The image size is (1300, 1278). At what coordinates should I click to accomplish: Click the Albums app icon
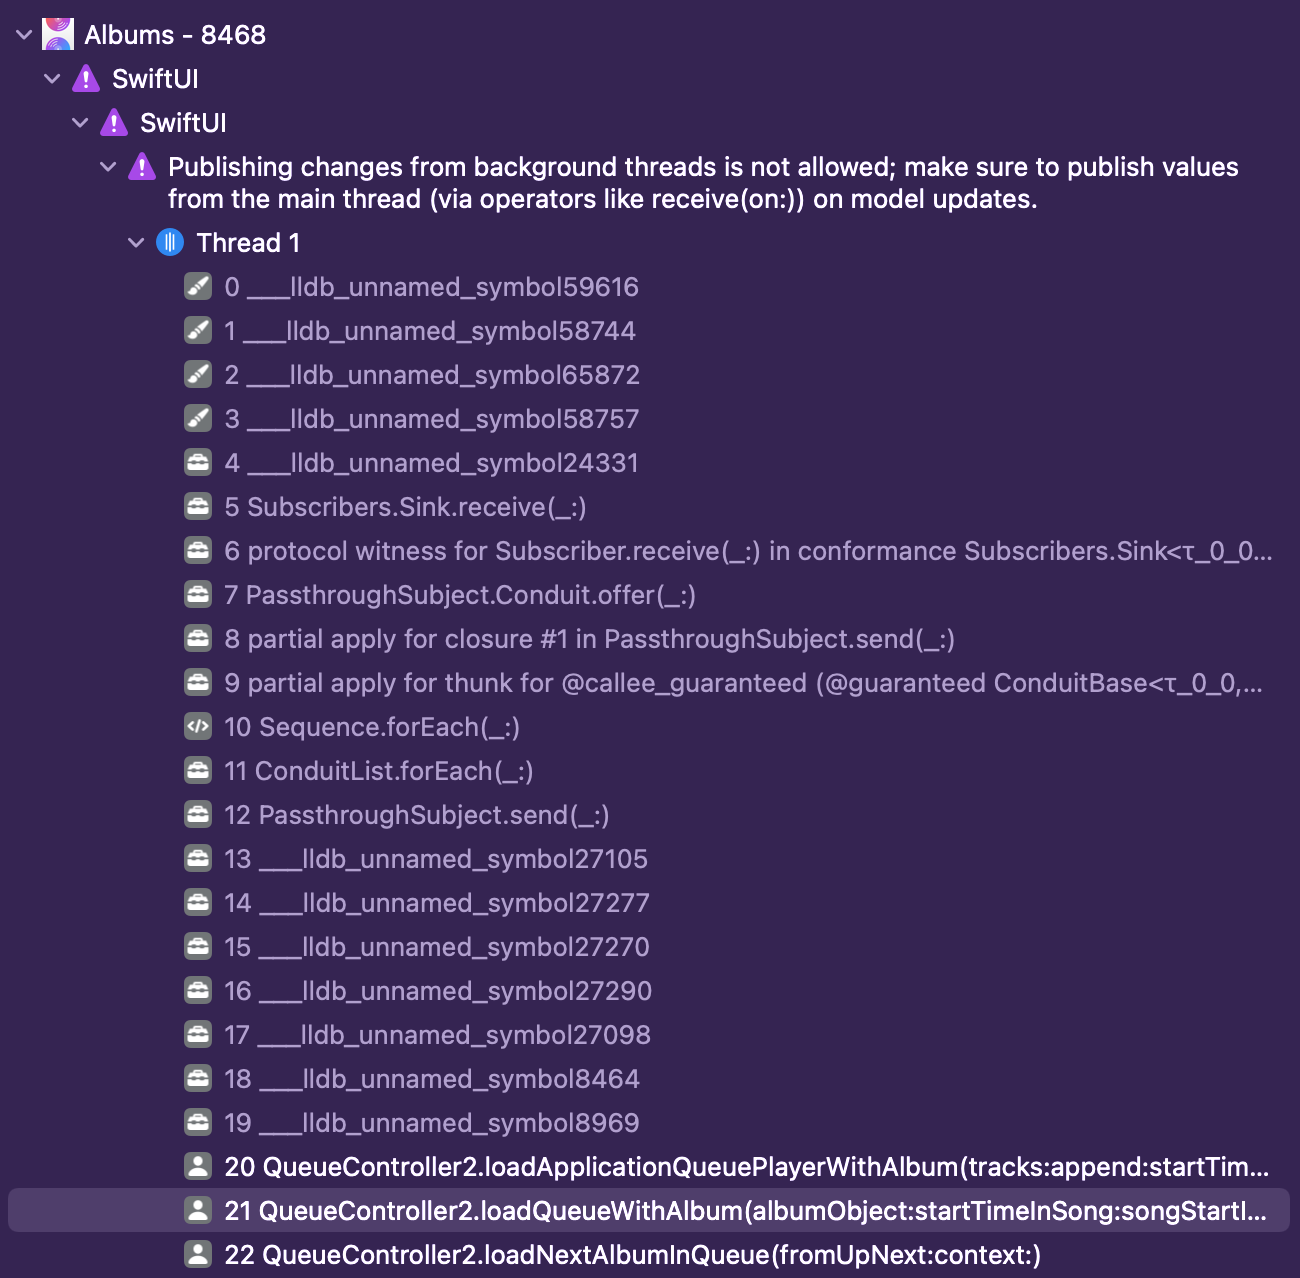click(x=58, y=34)
